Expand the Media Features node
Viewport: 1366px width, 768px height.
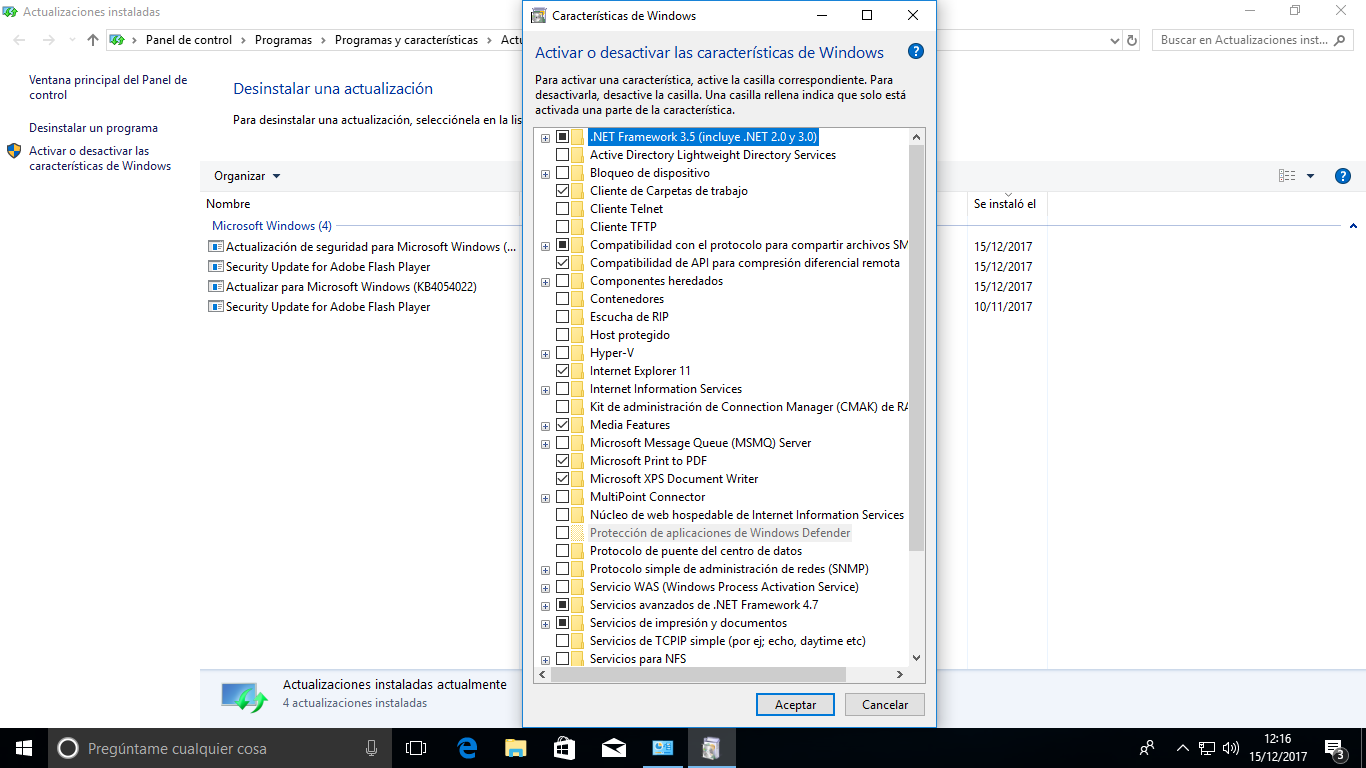[545, 426]
